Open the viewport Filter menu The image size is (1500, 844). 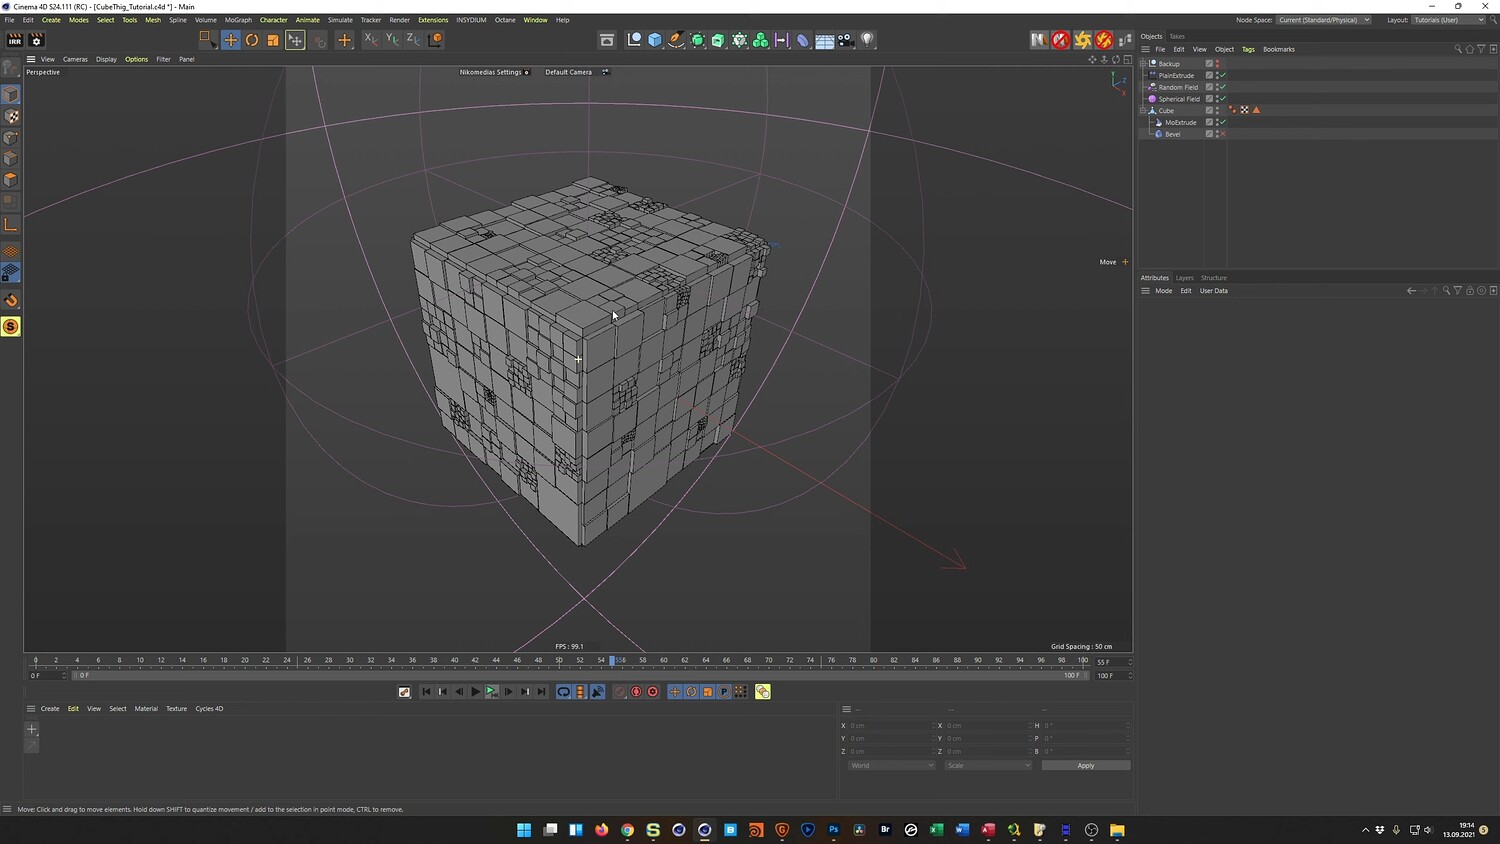tap(163, 59)
